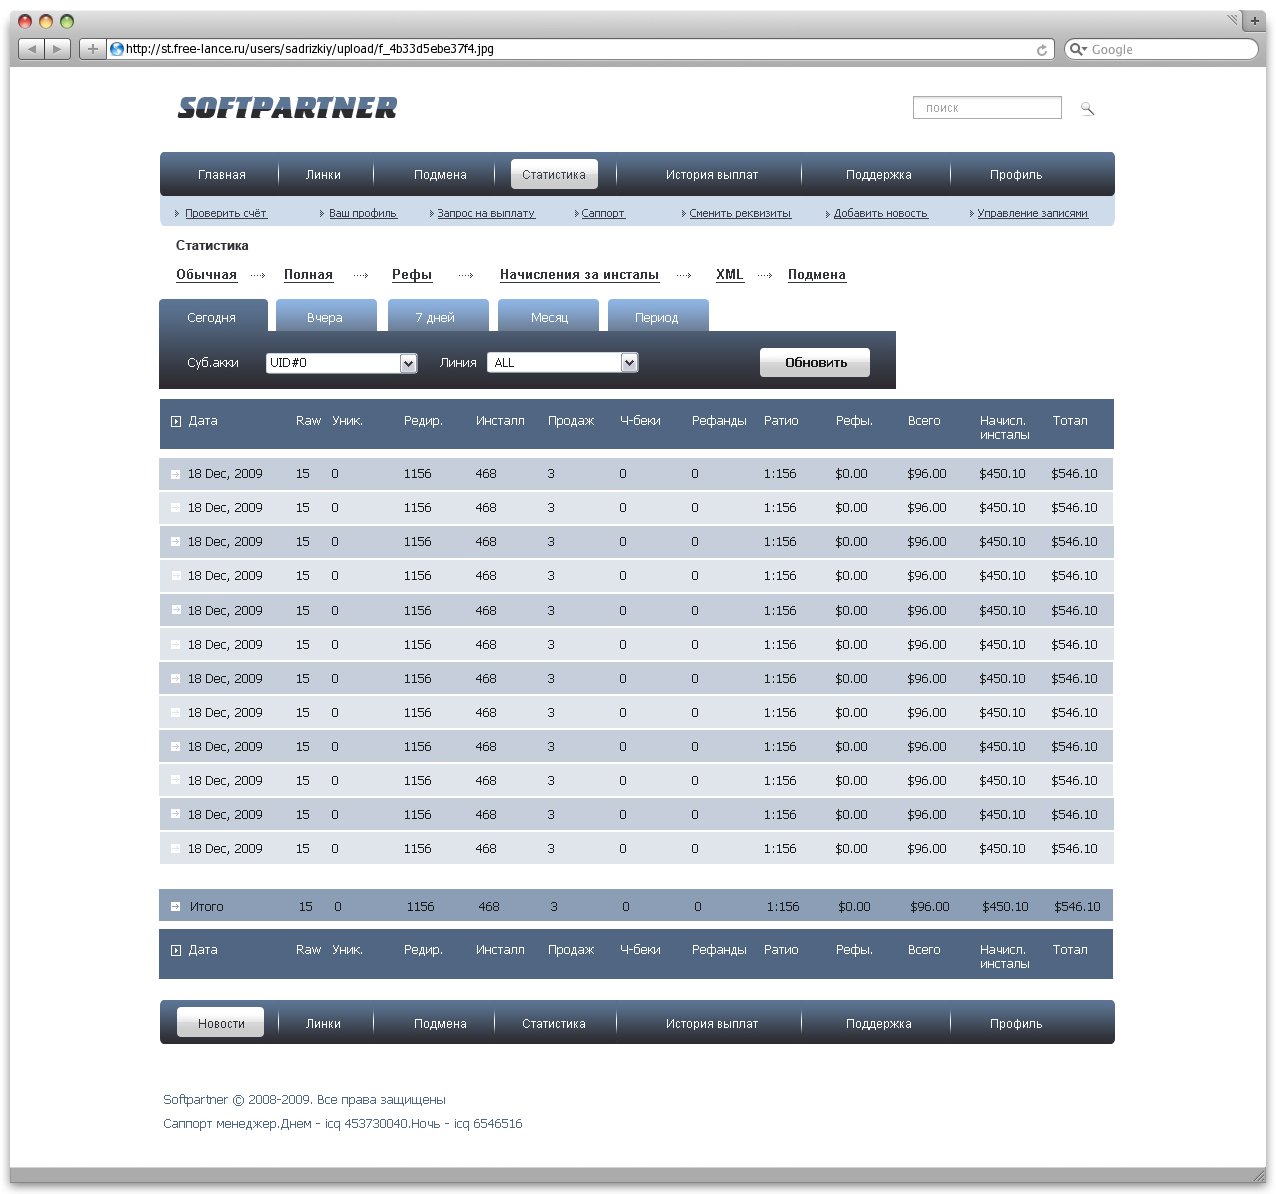Open Поддержка in the top navigation
This screenshot has height=1194, width=1276.
(879, 174)
